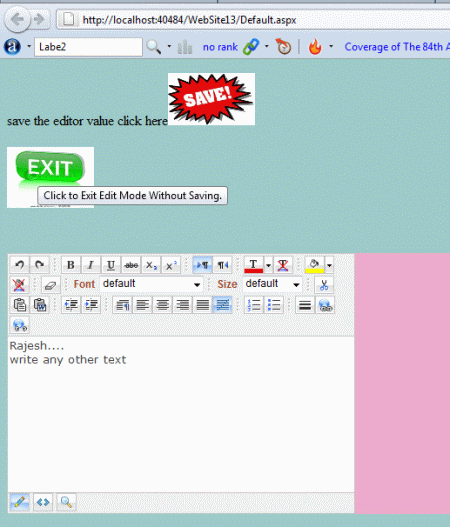The image size is (450, 527).
Task: Switch to Design mode pencil tab
Action: coord(19,502)
